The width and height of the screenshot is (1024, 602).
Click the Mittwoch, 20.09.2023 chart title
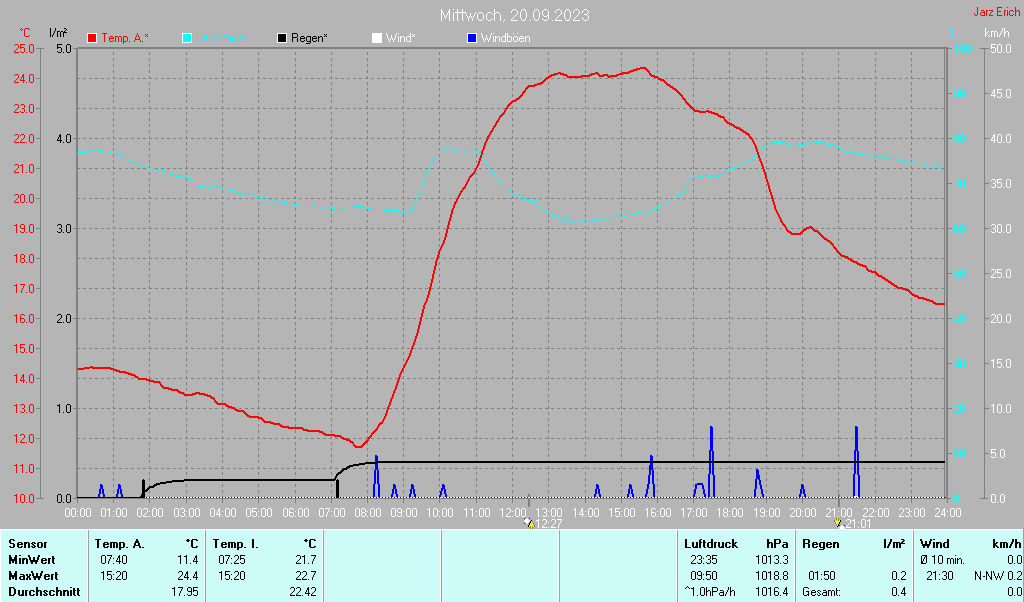click(514, 15)
